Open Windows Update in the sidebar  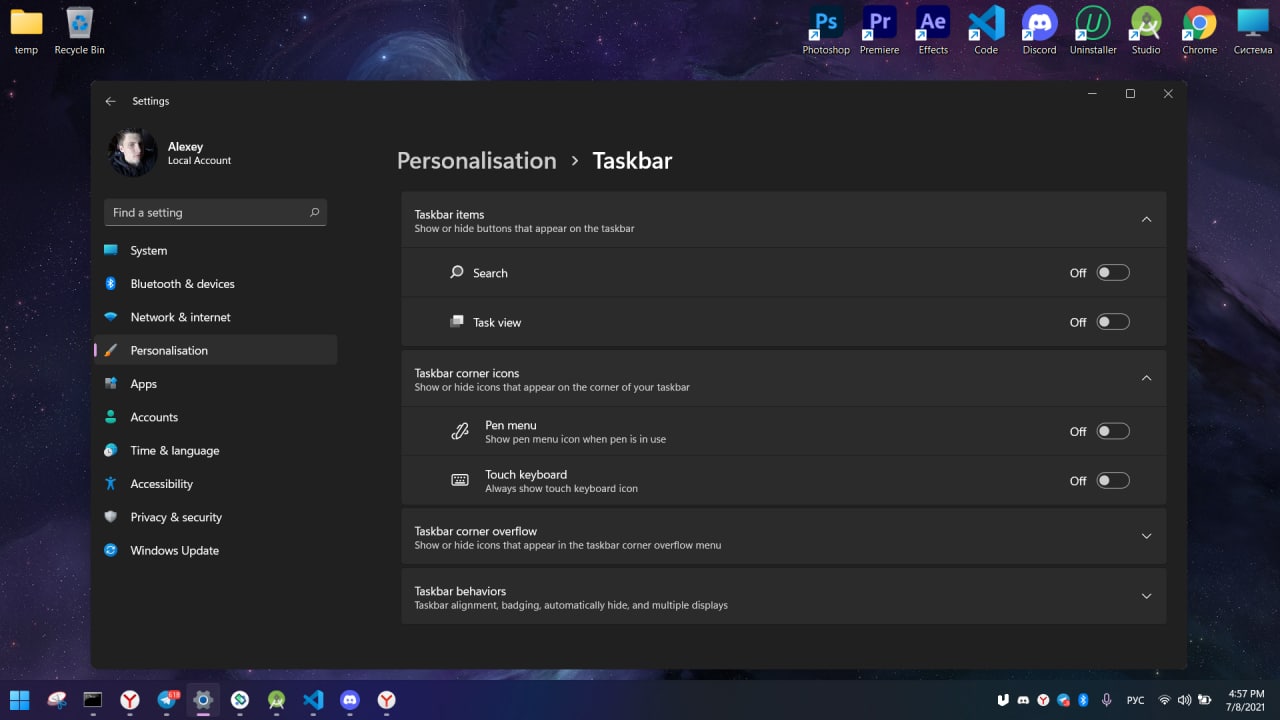[216, 550]
